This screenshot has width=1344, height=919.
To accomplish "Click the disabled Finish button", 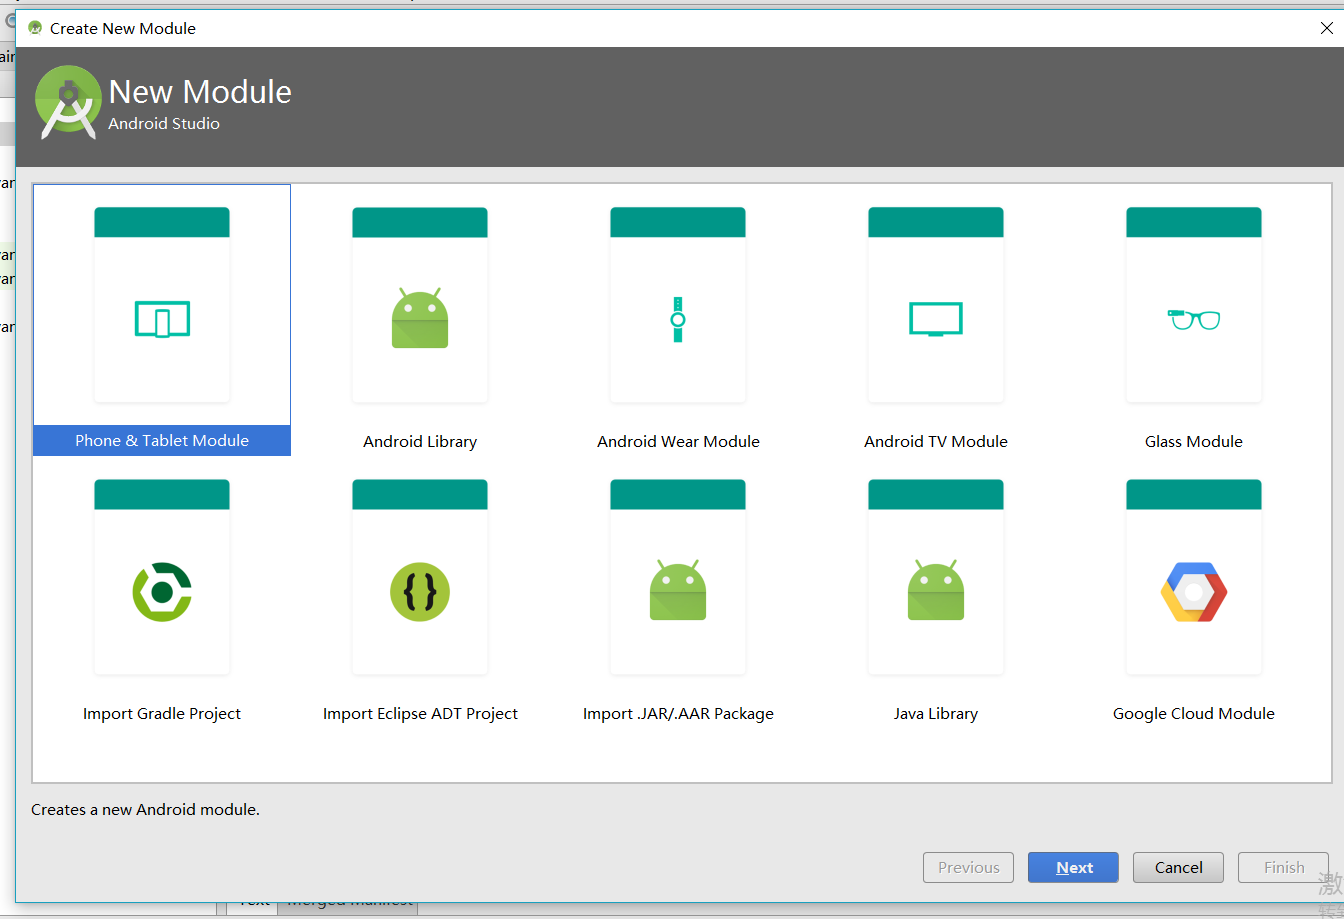I will [x=1284, y=868].
